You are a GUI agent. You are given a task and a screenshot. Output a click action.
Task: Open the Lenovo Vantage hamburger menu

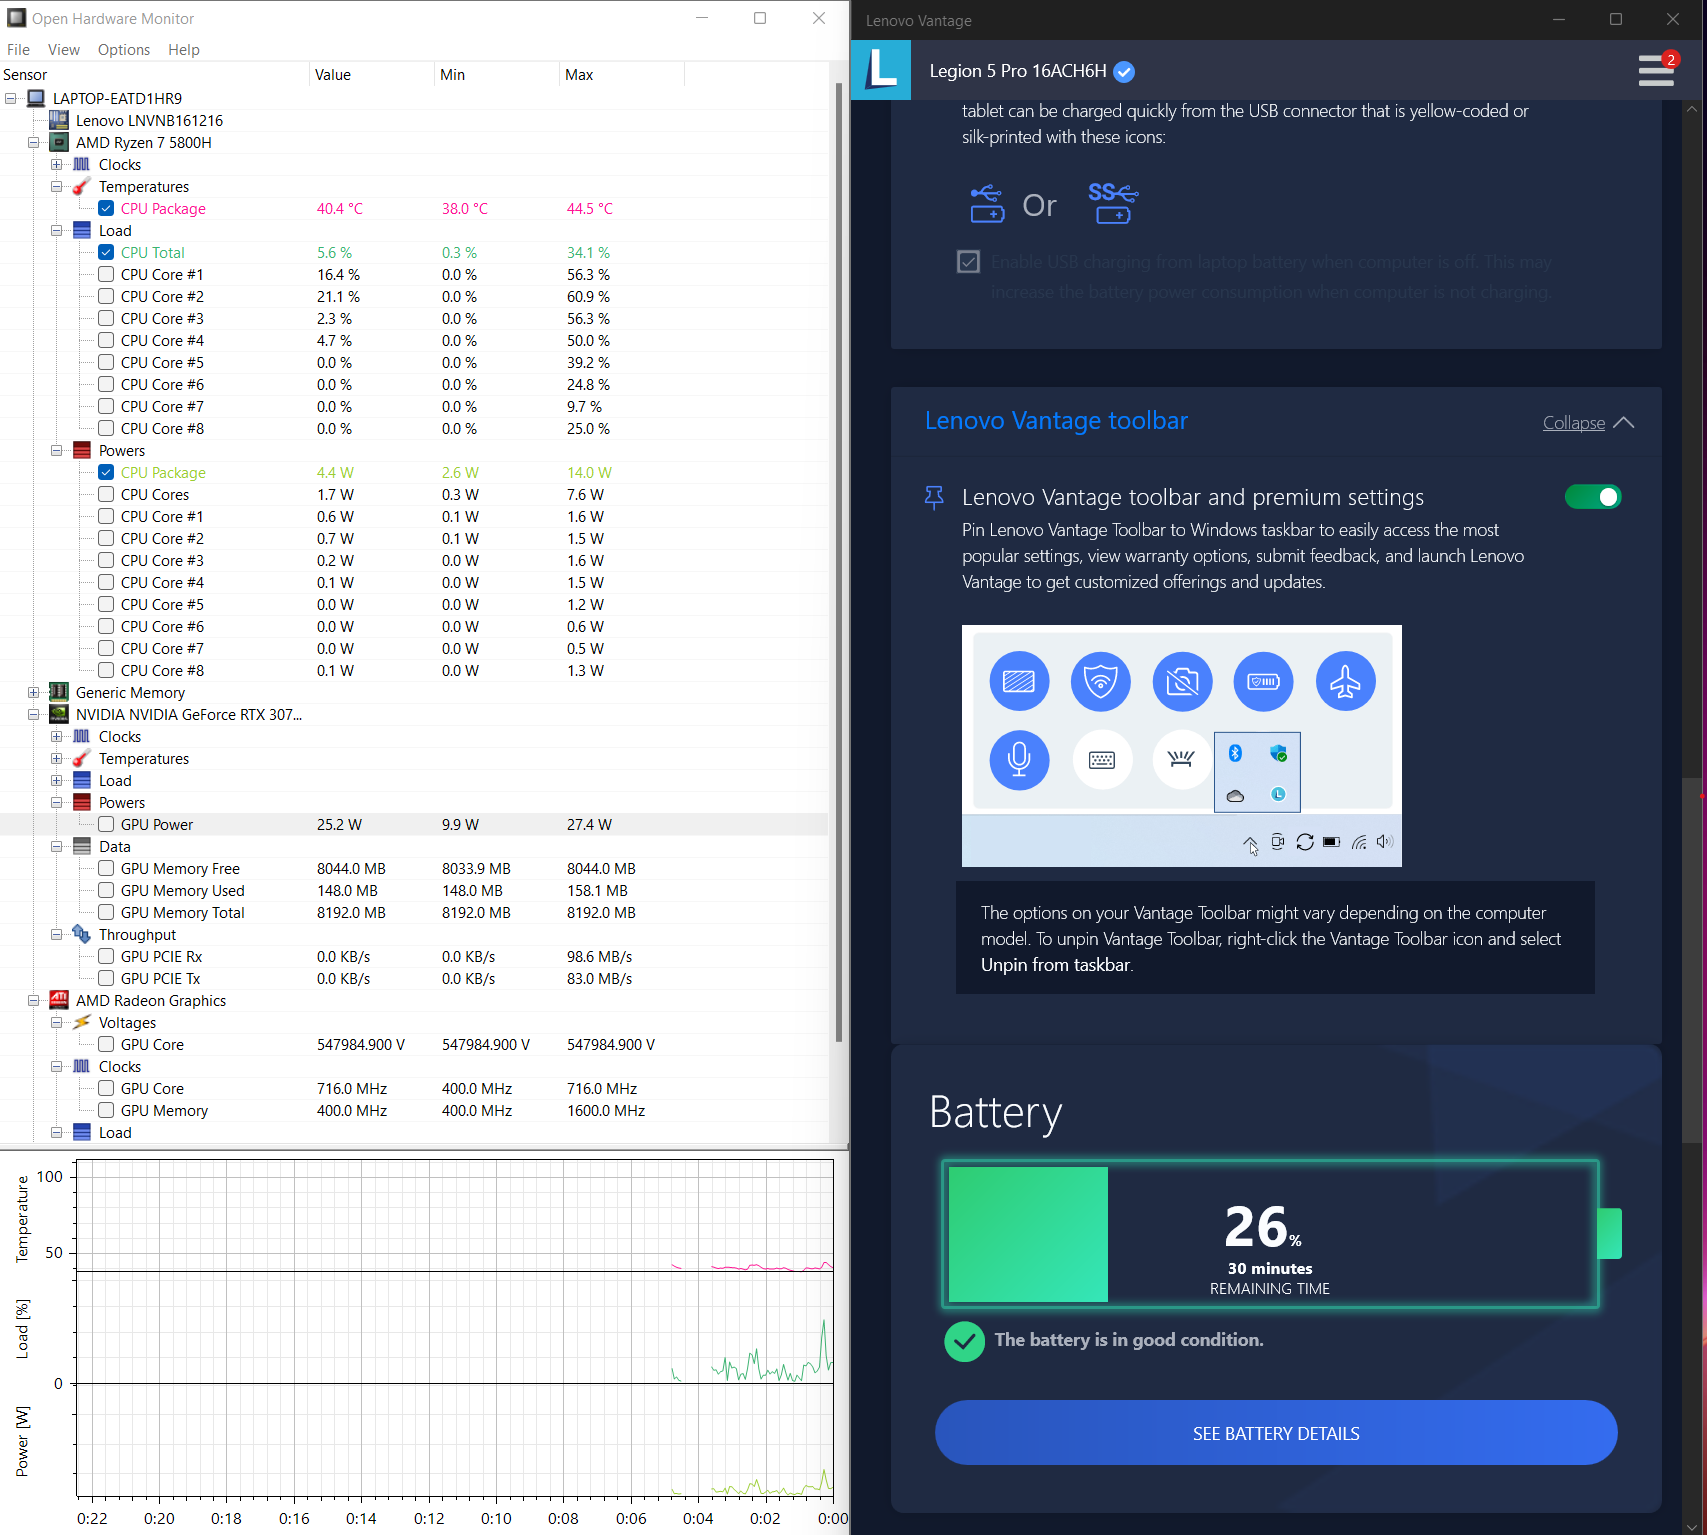coord(1656,70)
